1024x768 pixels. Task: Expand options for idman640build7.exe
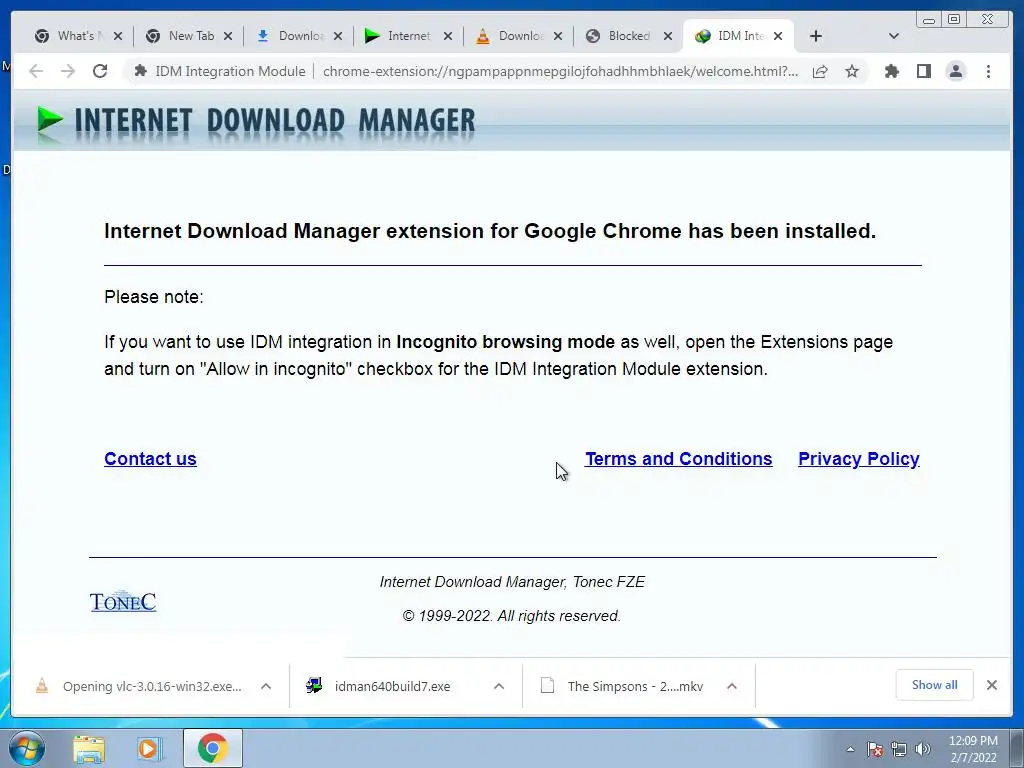tap(499, 686)
